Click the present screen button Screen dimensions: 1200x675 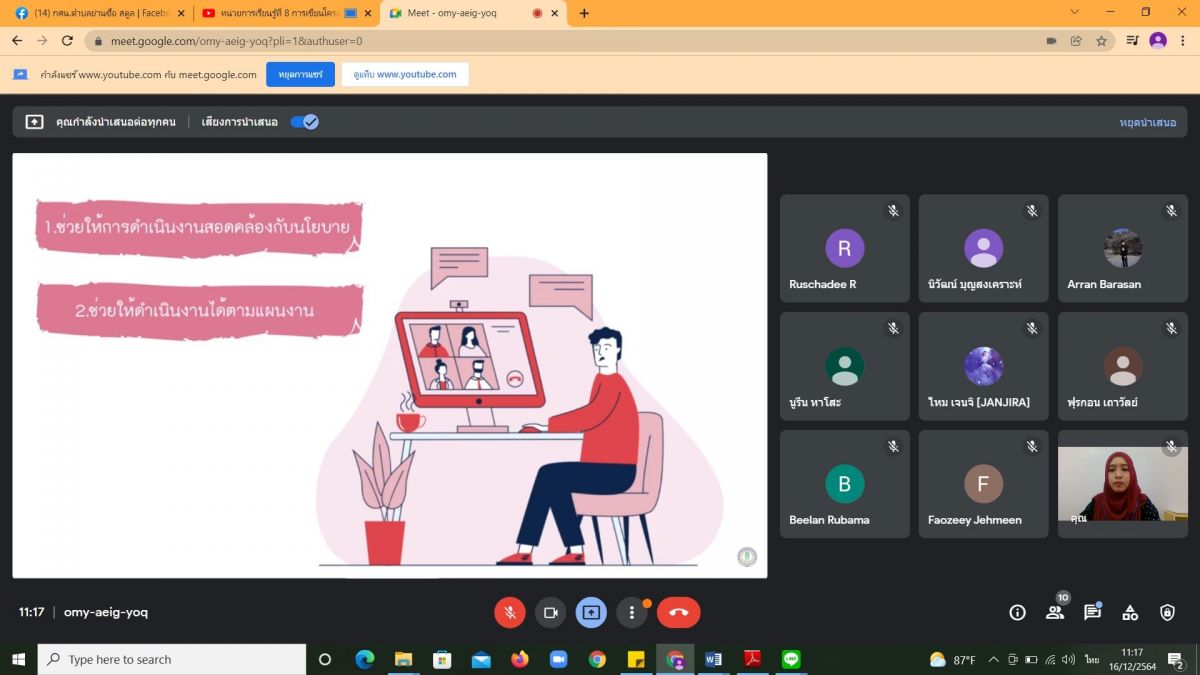click(591, 612)
